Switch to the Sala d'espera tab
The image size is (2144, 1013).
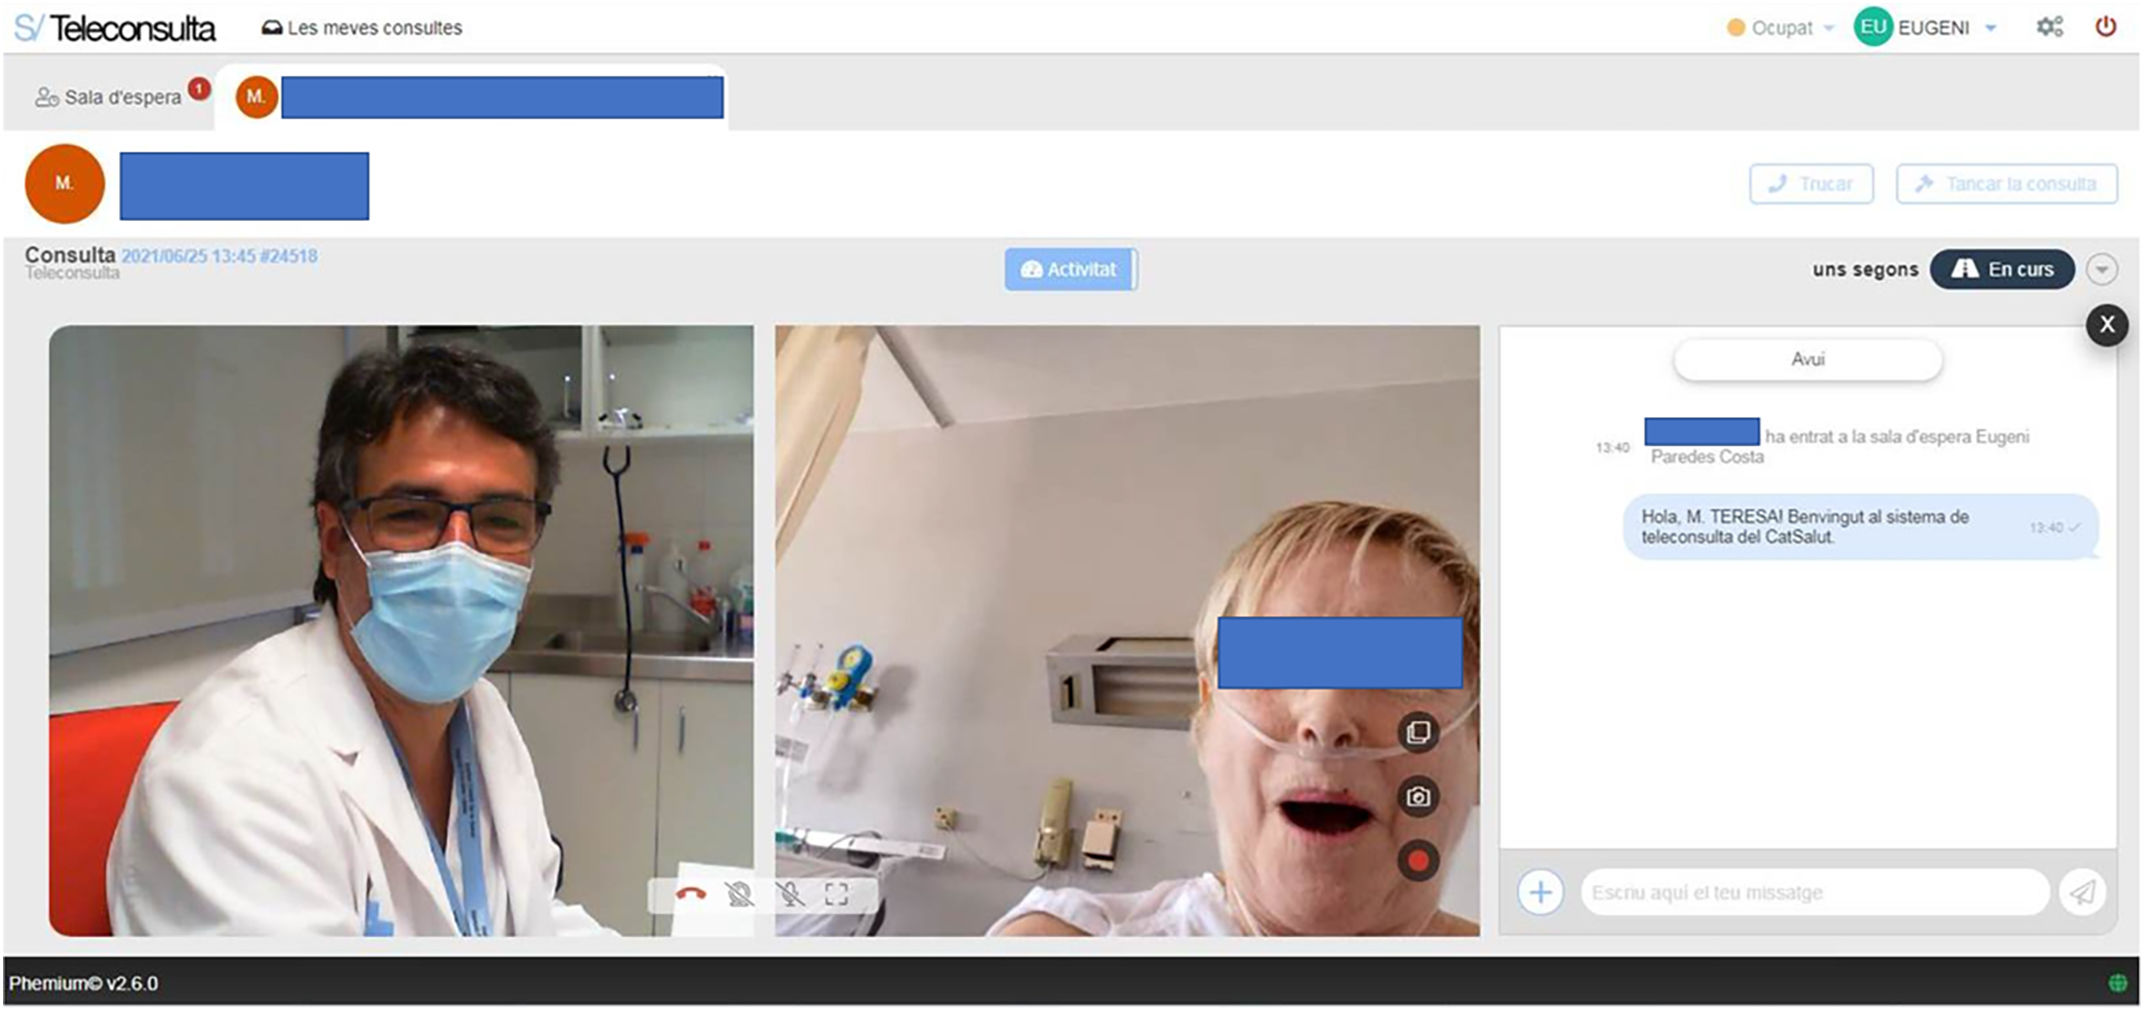coord(110,97)
